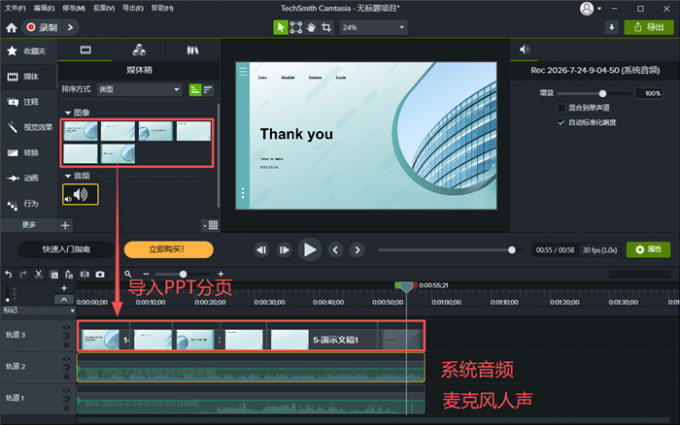Toggle the 属性 properties panel button
Screen dimensions: 680x425
click(648, 249)
